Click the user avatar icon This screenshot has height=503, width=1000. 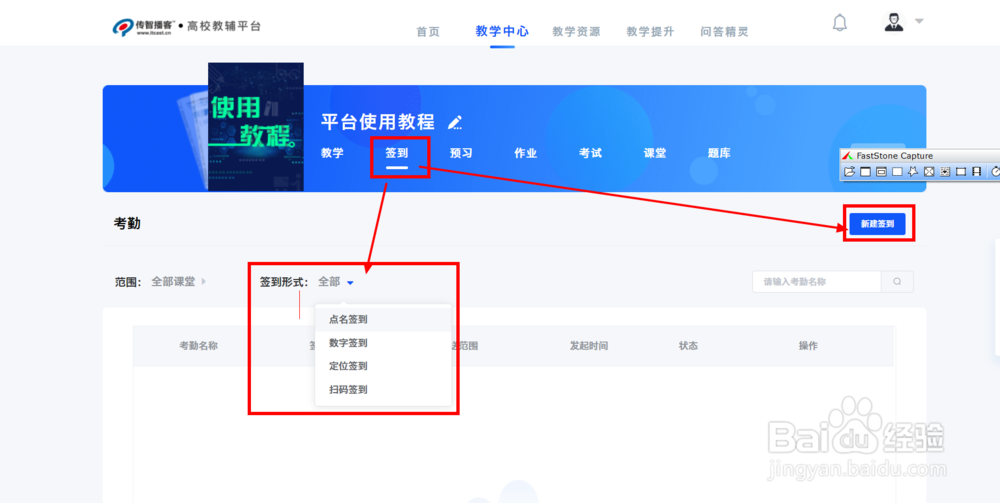(x=893, y=22)
